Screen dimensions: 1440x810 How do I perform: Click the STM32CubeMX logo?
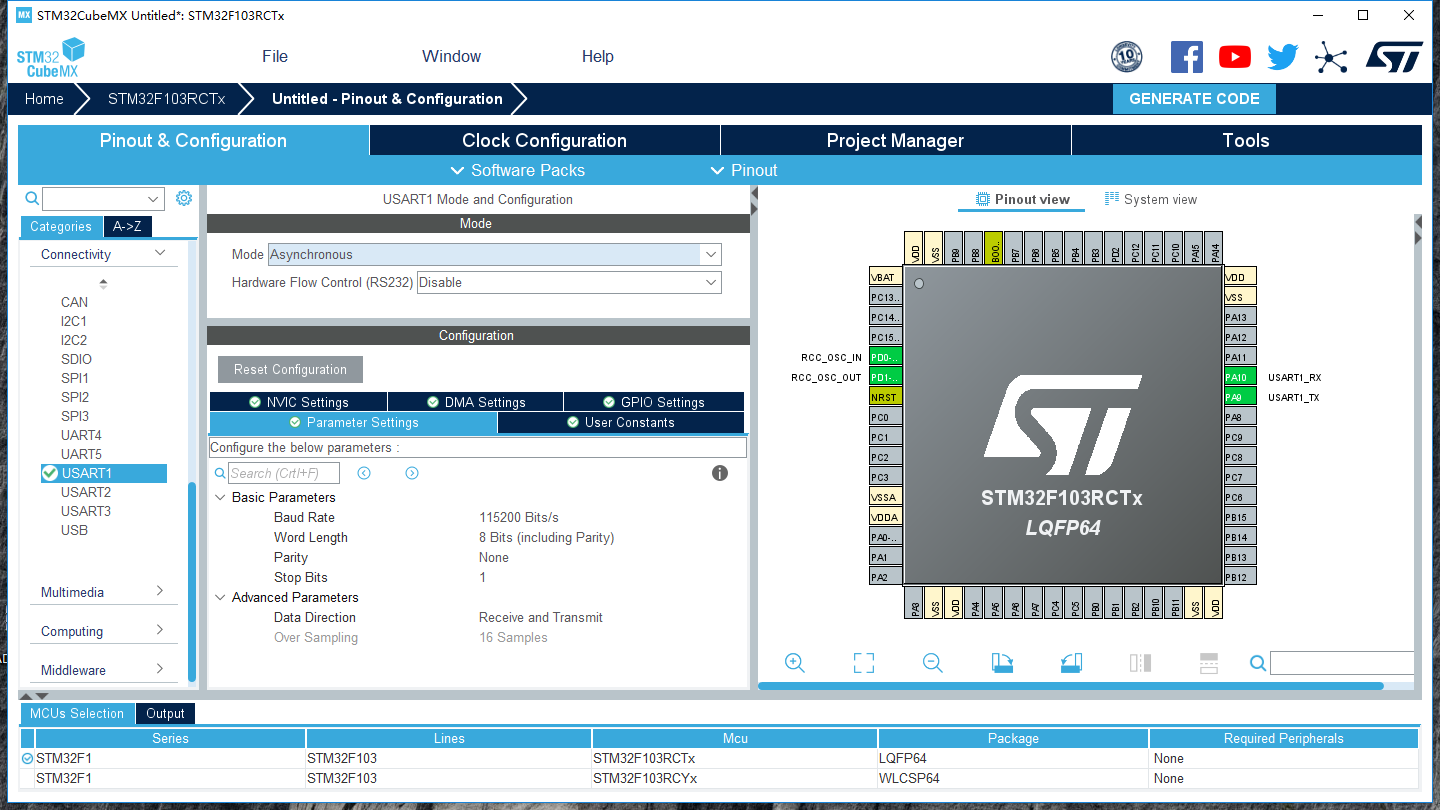[x=51, y=58]
